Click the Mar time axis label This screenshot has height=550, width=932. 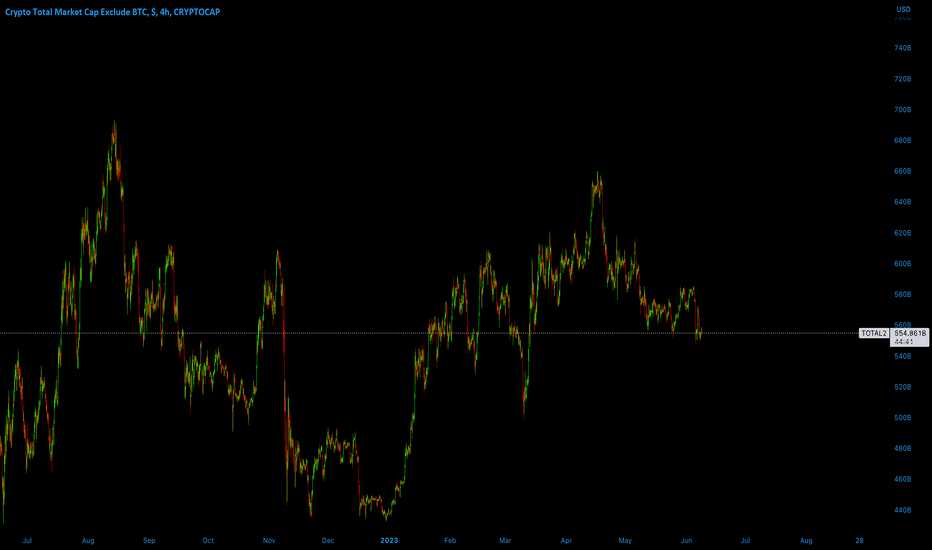pos(505,540)
